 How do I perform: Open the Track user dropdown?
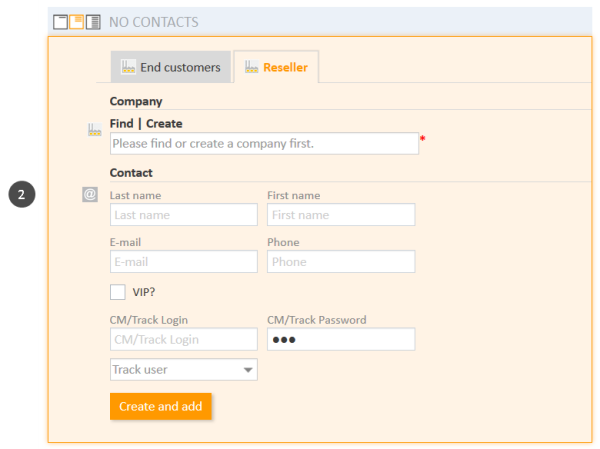pos(184,369)
